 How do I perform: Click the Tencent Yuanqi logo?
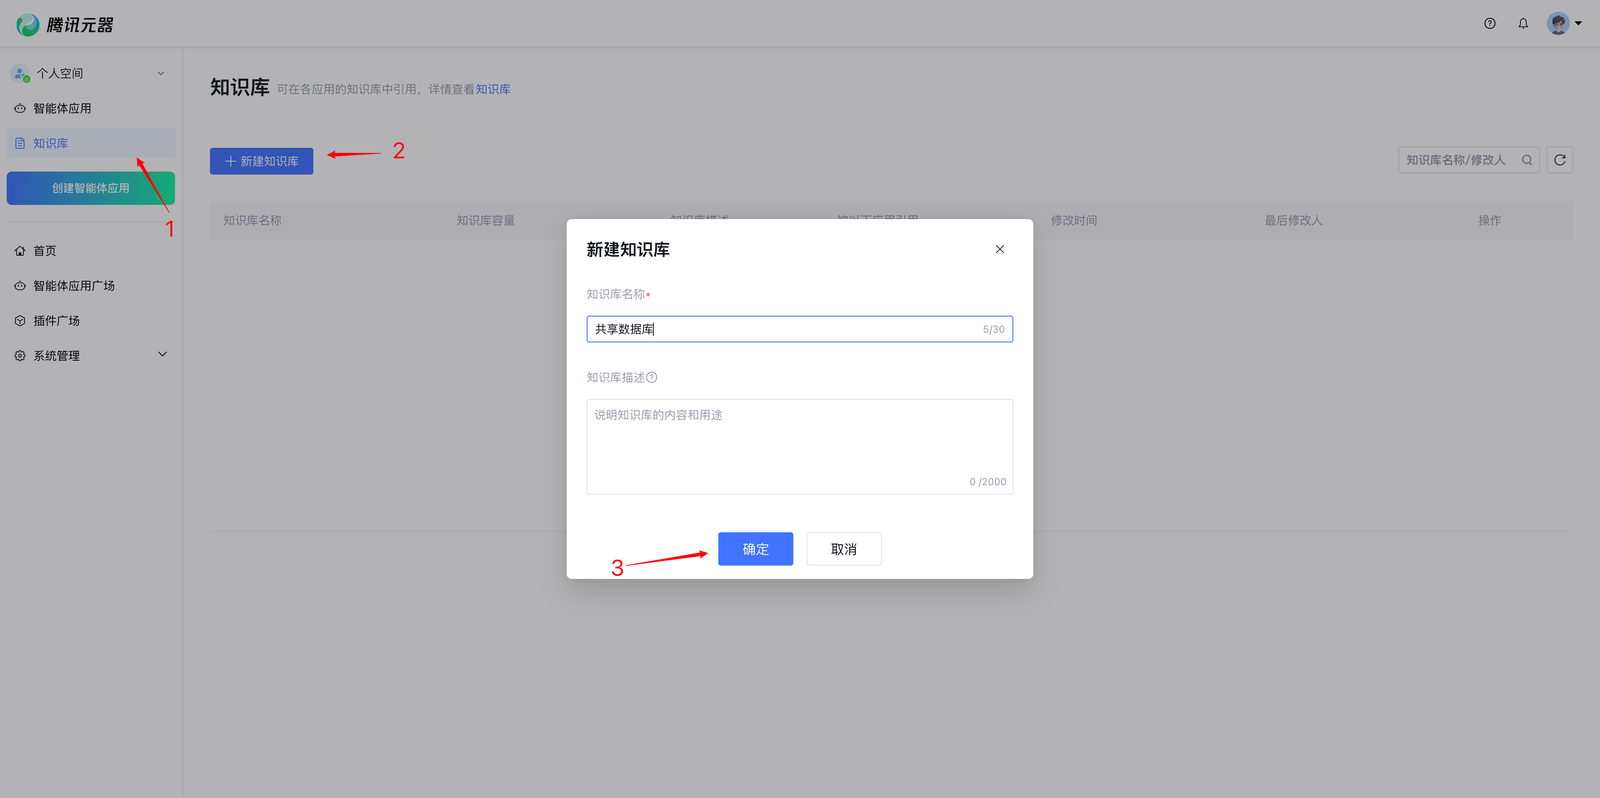pos(64,25)
